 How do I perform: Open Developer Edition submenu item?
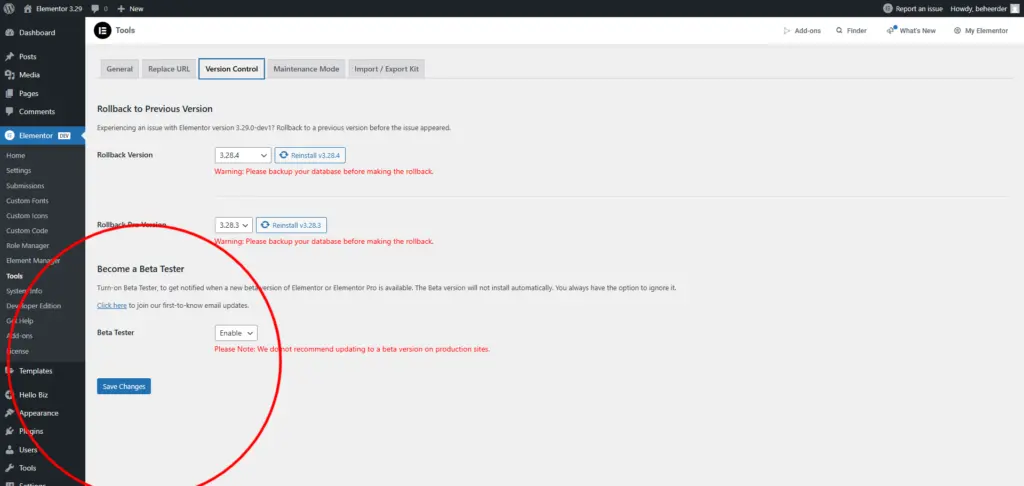[33, 306]
